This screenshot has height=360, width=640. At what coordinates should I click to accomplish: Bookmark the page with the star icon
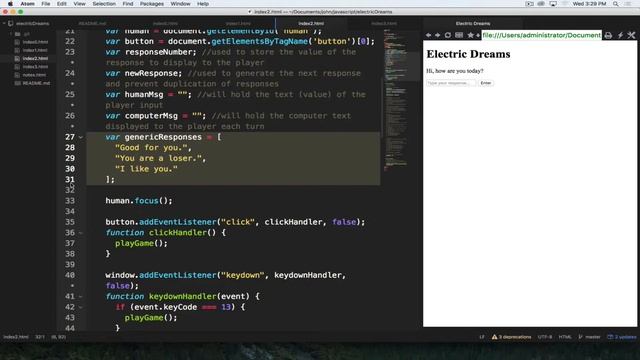[471, 36]
